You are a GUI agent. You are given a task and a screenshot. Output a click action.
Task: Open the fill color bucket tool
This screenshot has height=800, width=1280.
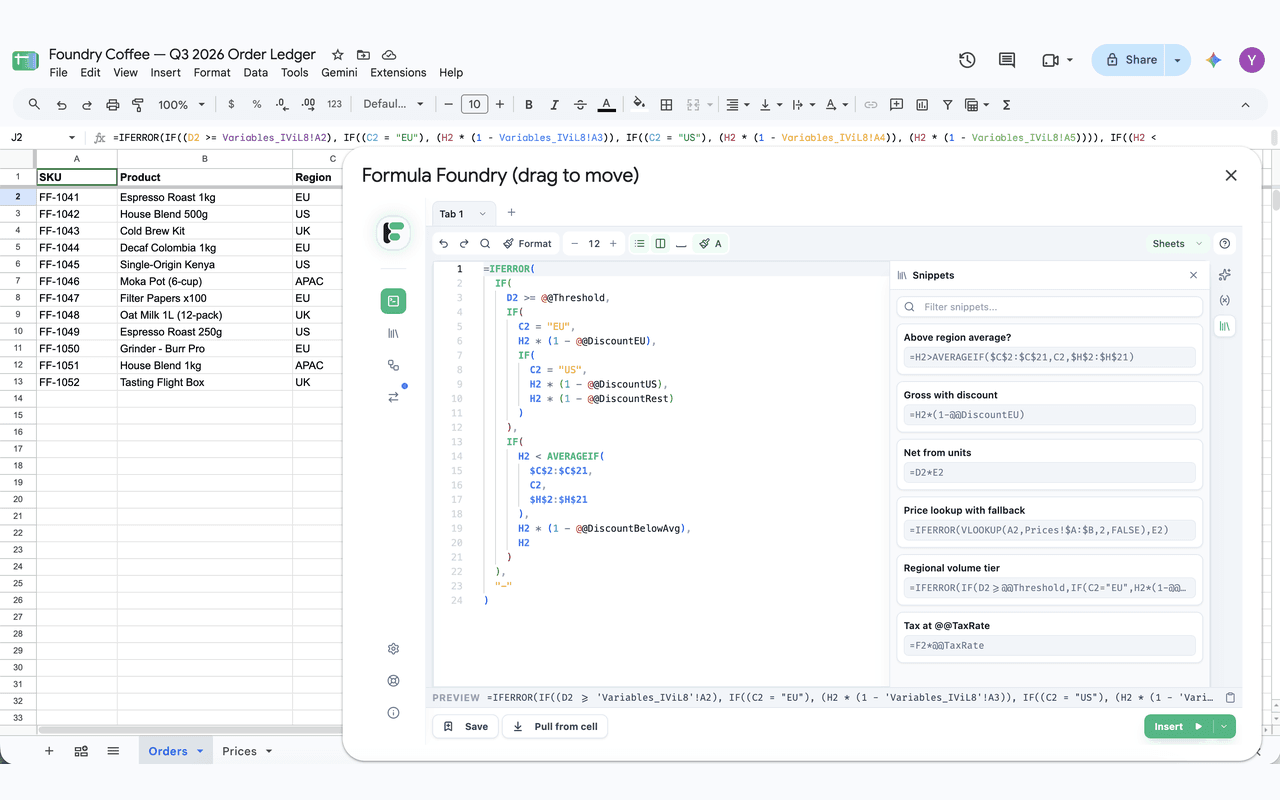[x=639, y=104]
